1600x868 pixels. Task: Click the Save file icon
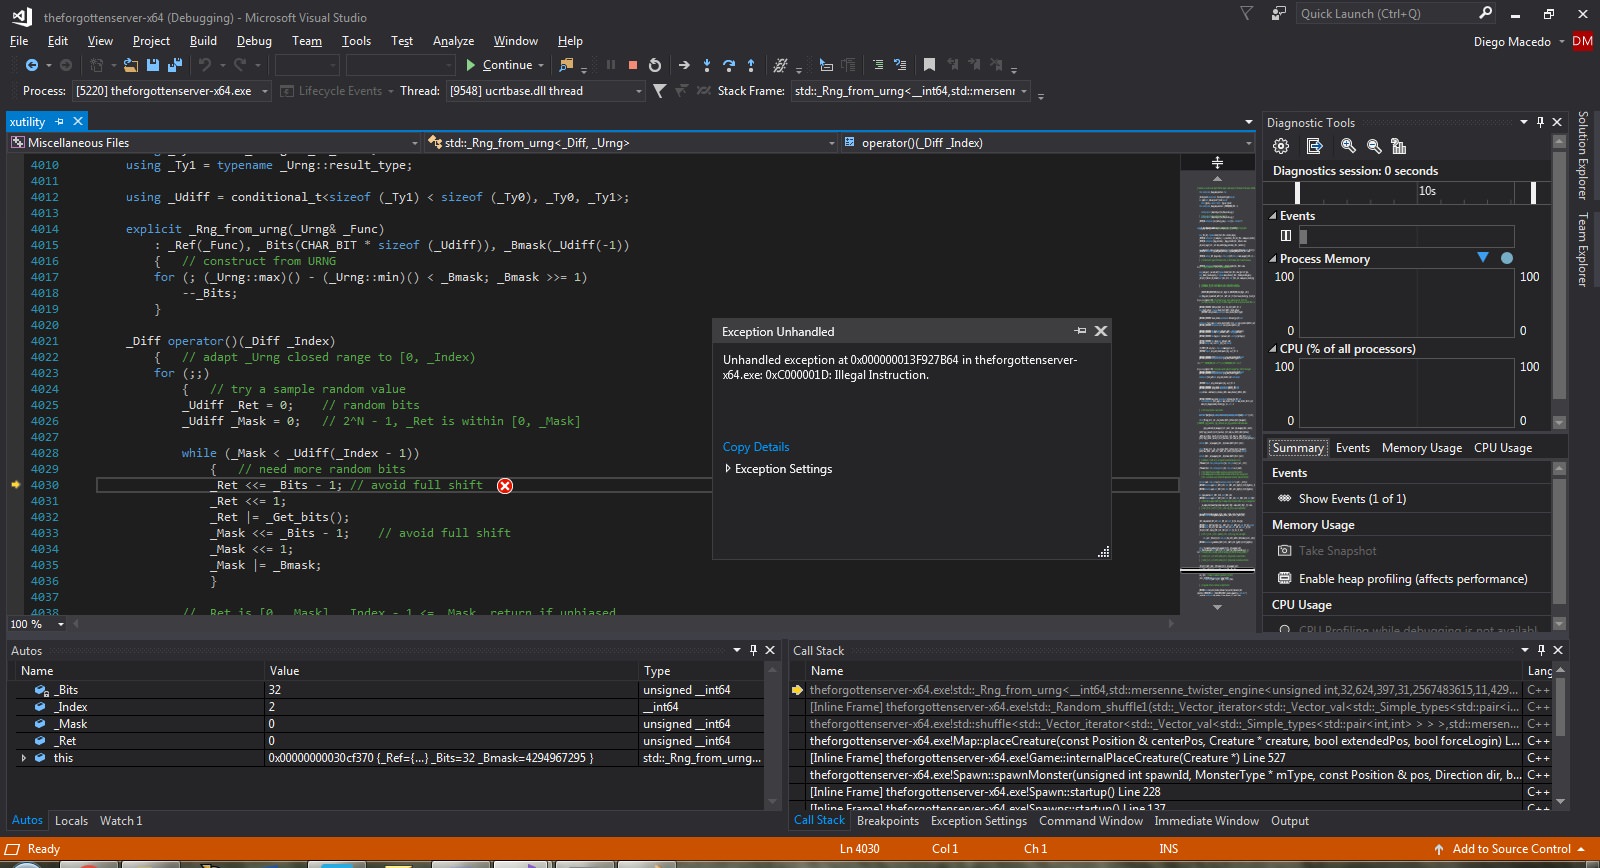(x=153, y=65)
